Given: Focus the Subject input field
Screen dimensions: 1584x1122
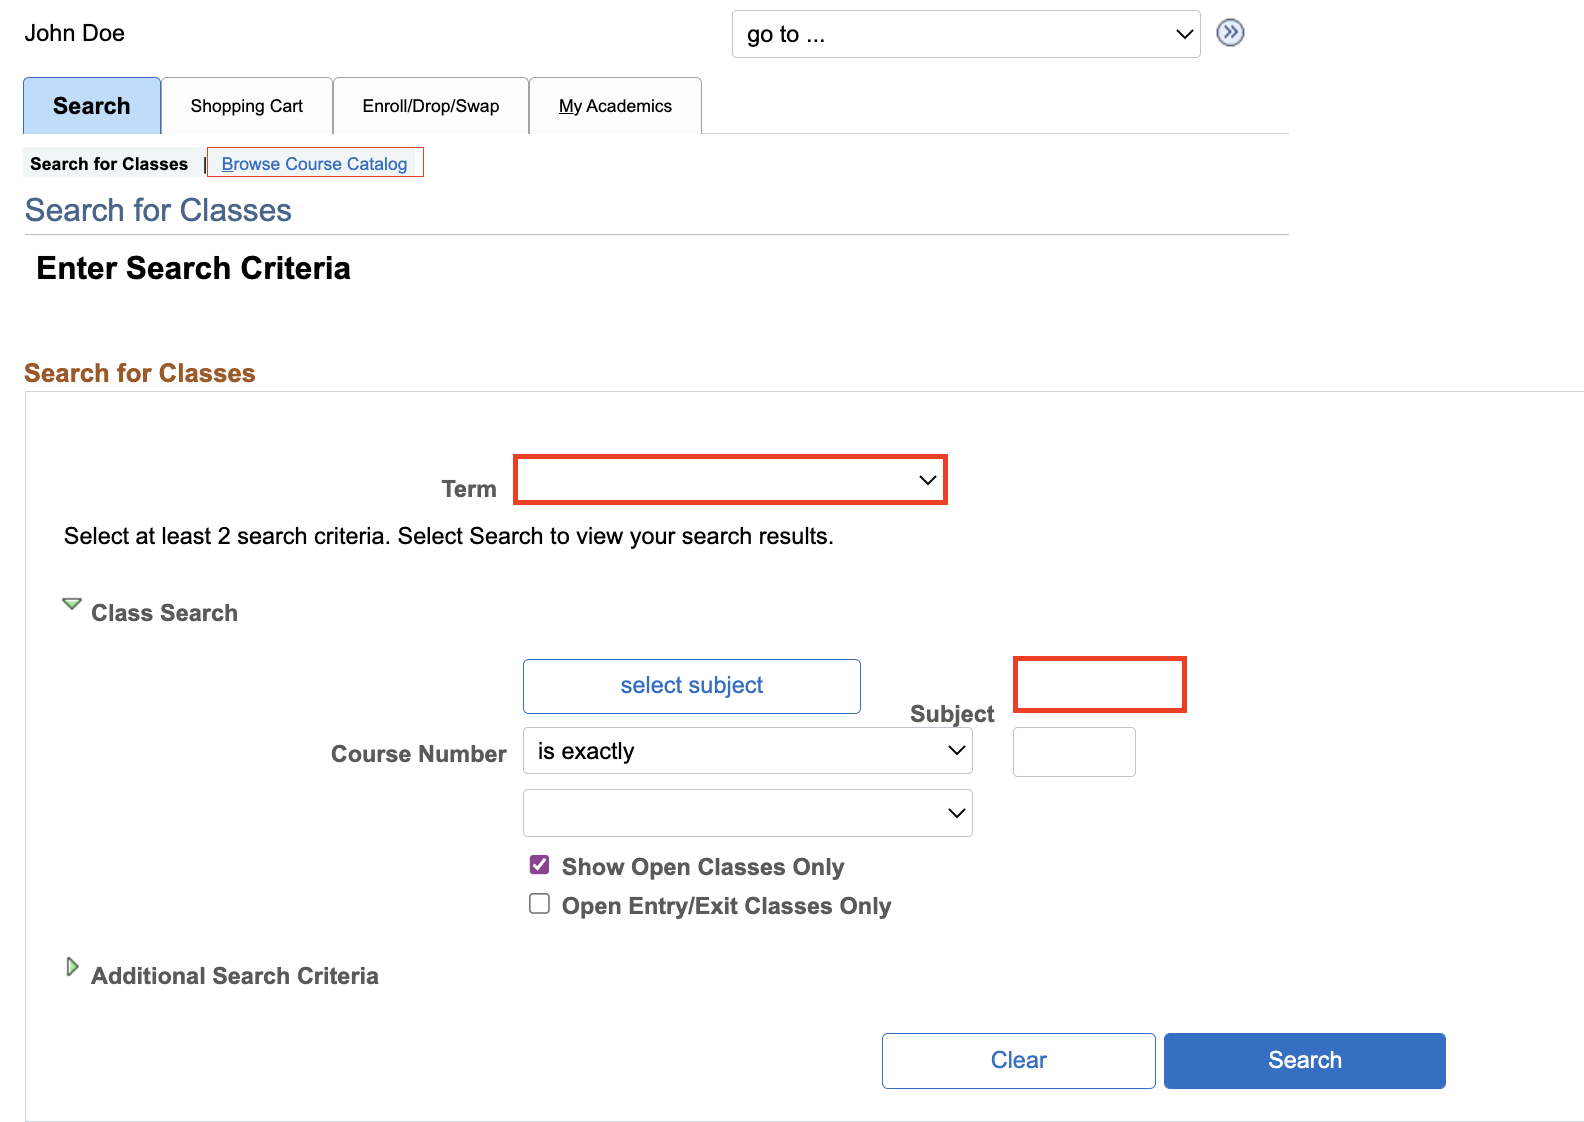Looking at the screenshot, I should 1099,685.
